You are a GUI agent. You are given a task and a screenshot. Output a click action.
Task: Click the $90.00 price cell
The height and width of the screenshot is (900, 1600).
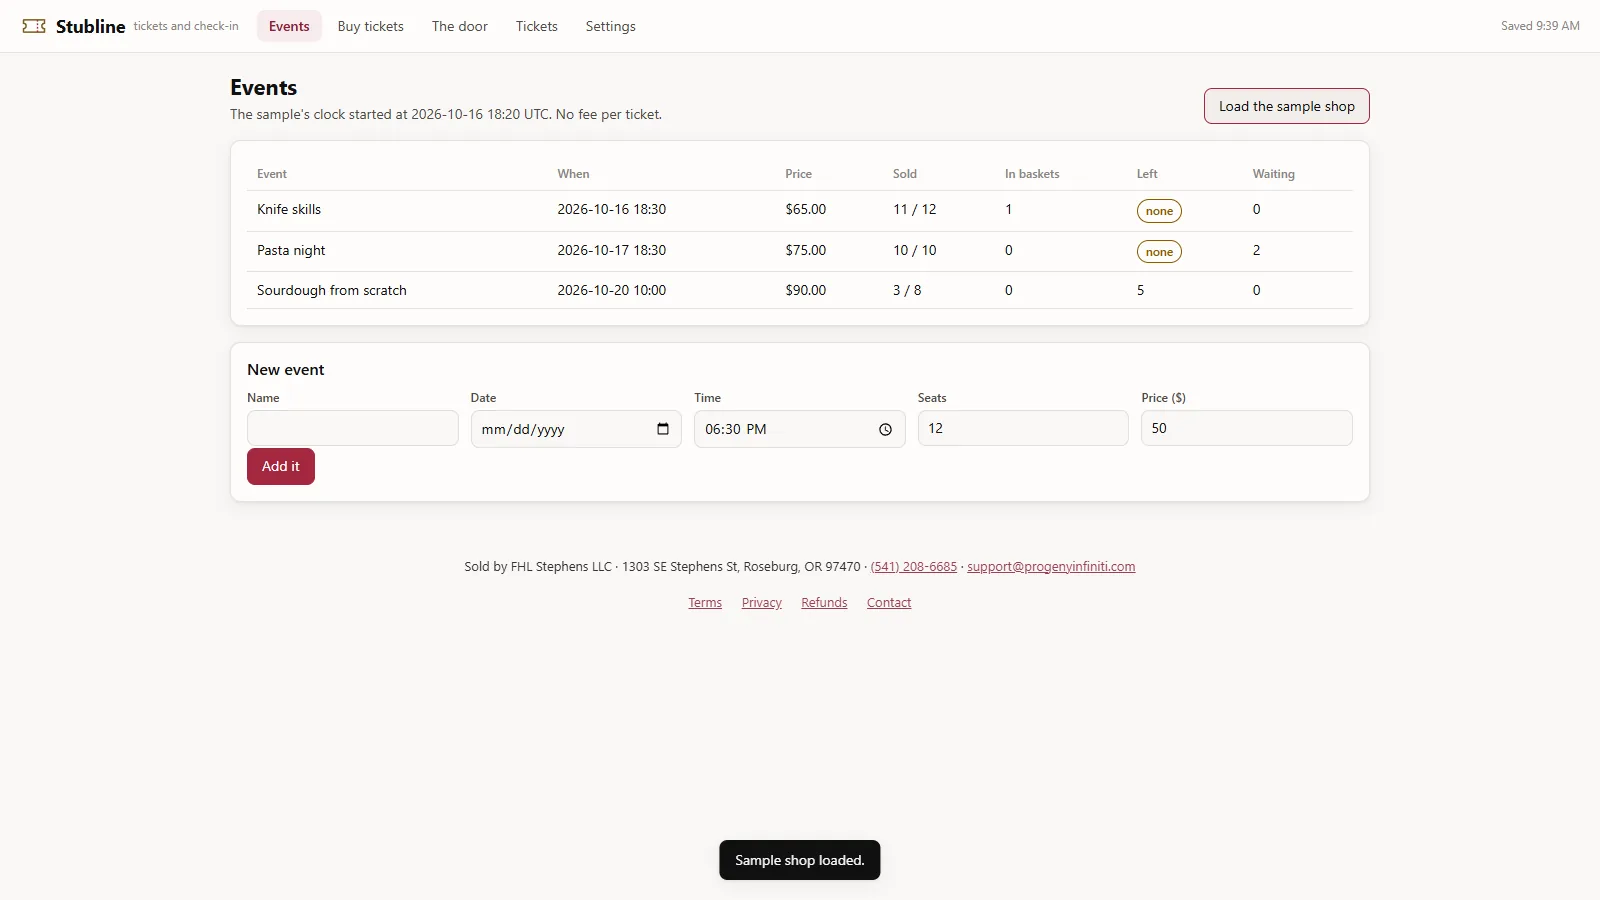(x=806, y=290)
